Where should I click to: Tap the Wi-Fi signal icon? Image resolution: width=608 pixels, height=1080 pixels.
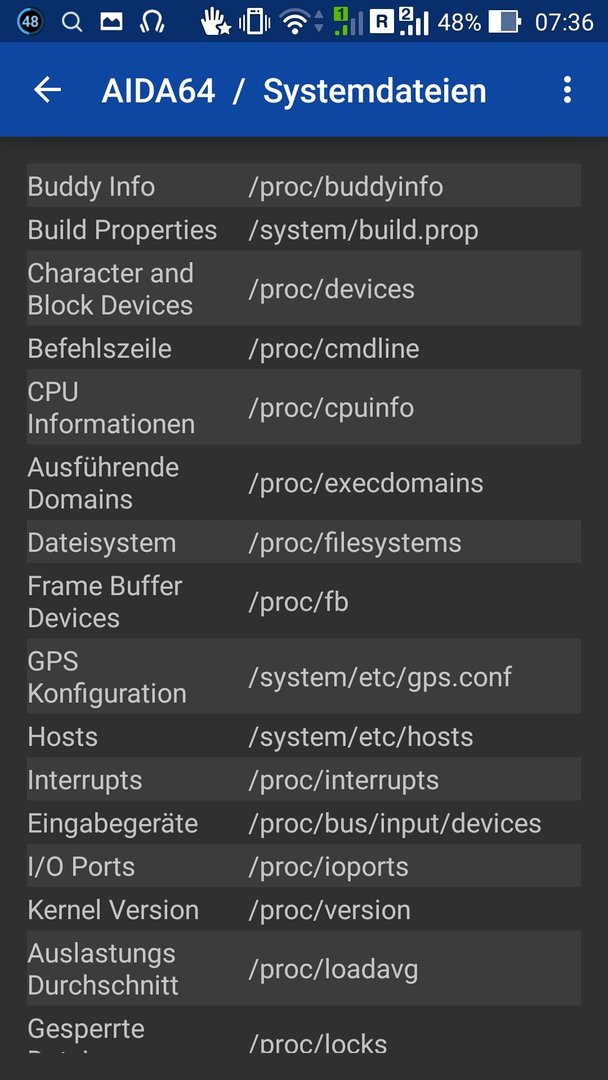coord(297,23)
